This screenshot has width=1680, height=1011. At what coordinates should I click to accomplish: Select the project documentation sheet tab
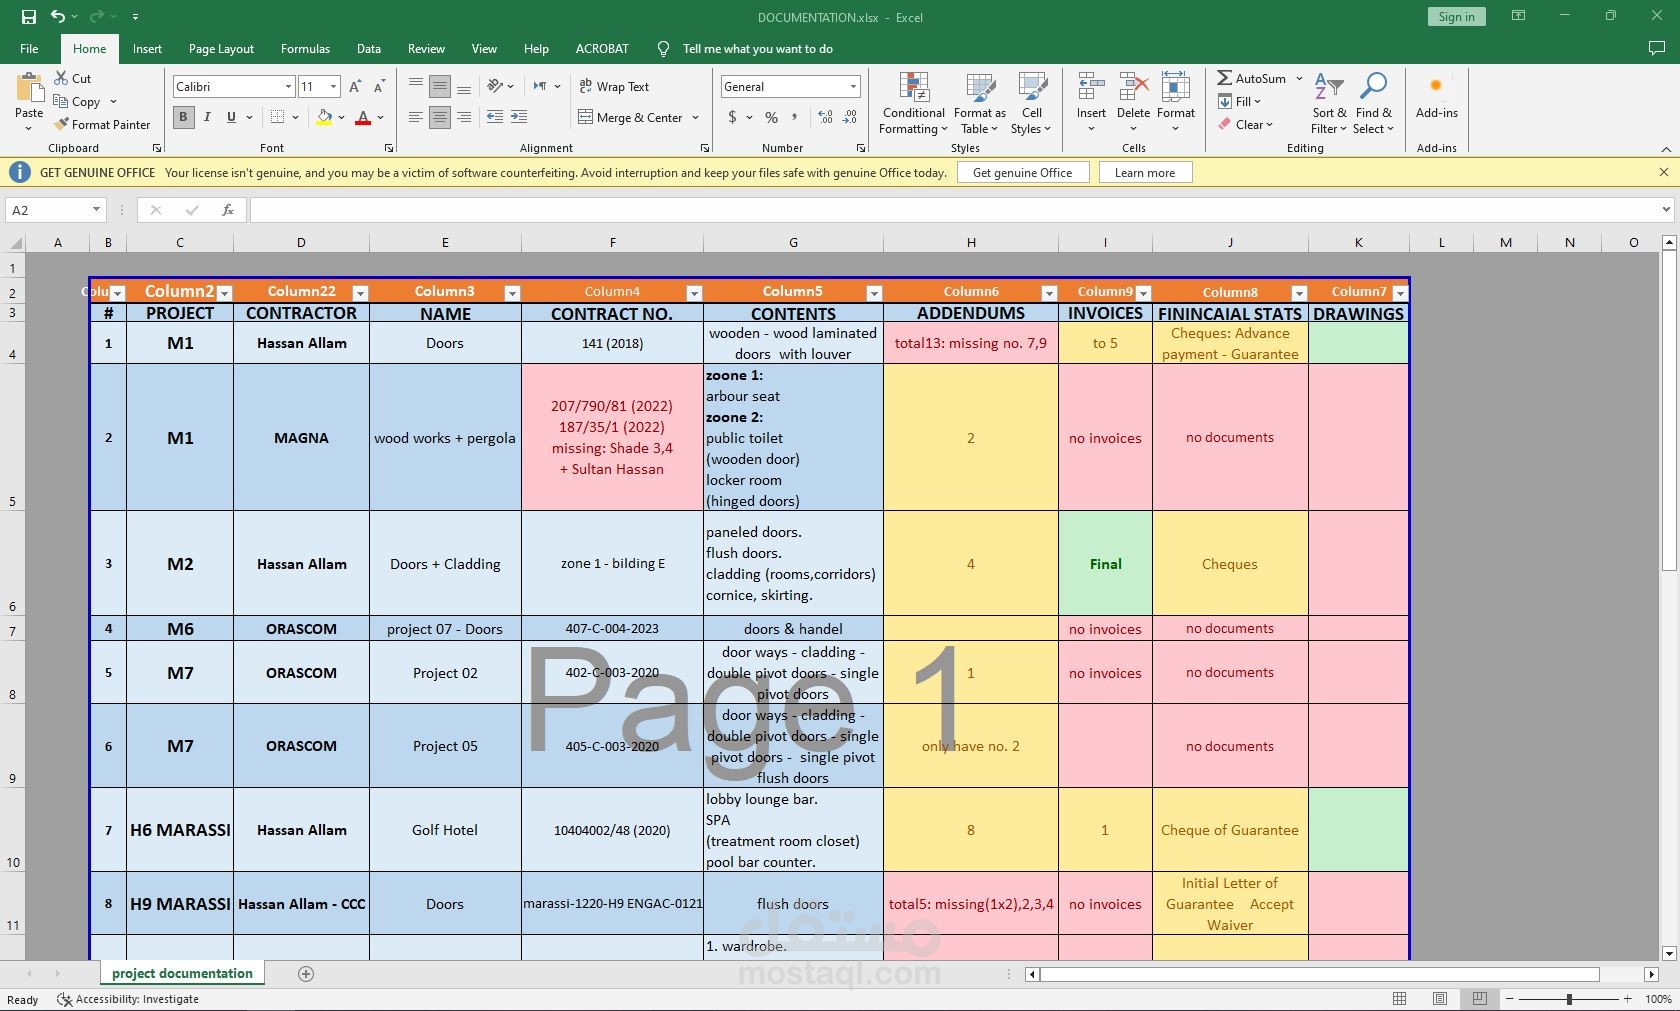tap(182, 974)
